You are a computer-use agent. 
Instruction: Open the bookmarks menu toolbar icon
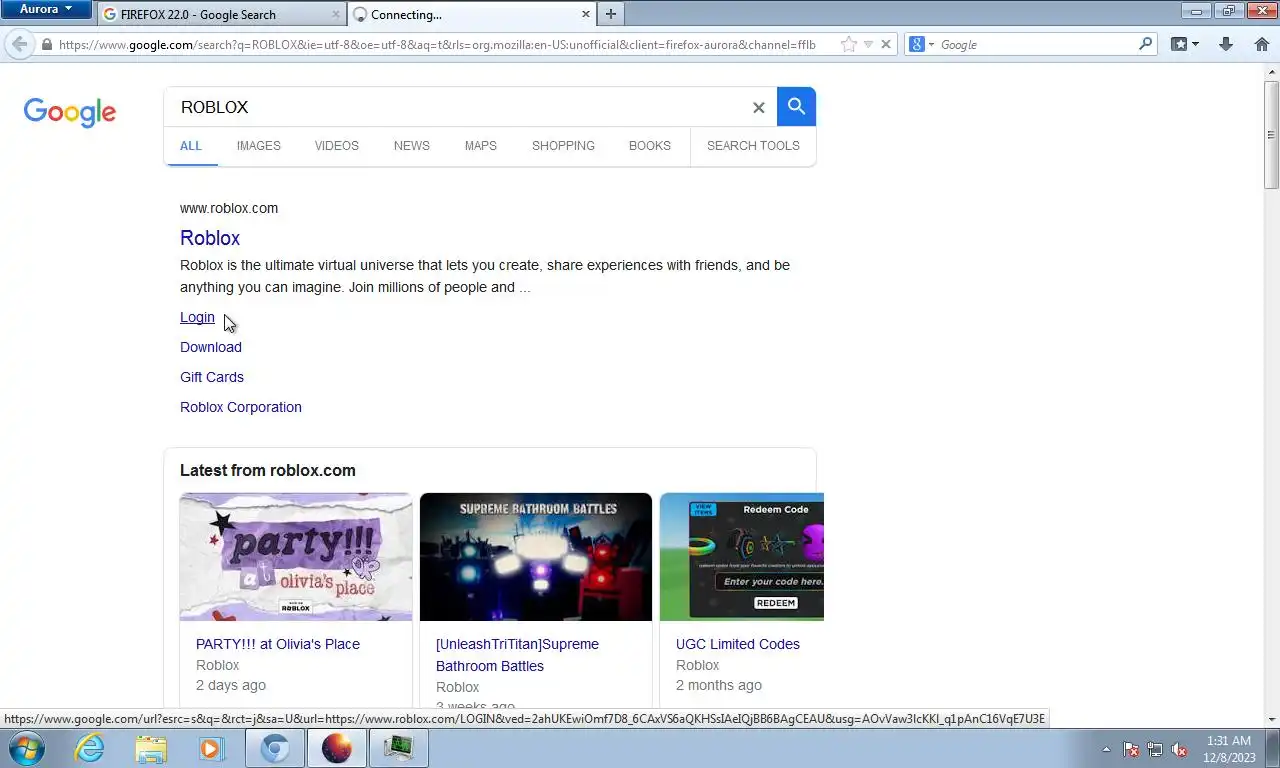(1180, 45)
